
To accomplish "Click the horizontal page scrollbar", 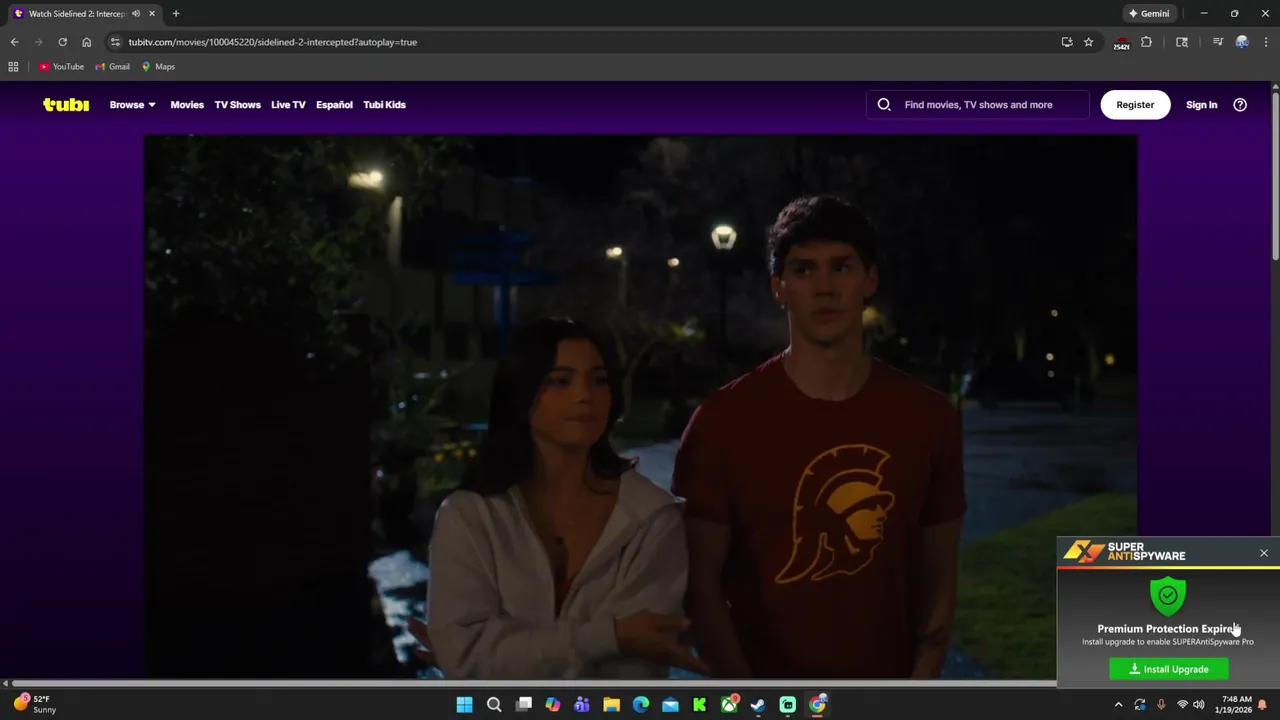I will pyautogui.click(x=534, y=683).
